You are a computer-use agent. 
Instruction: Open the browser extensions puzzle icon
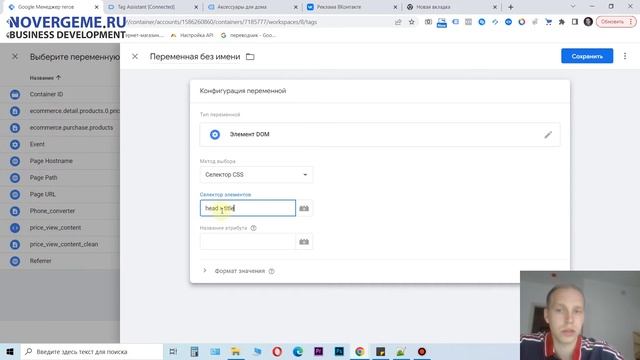pyautogui.click(x=562, y=22)
